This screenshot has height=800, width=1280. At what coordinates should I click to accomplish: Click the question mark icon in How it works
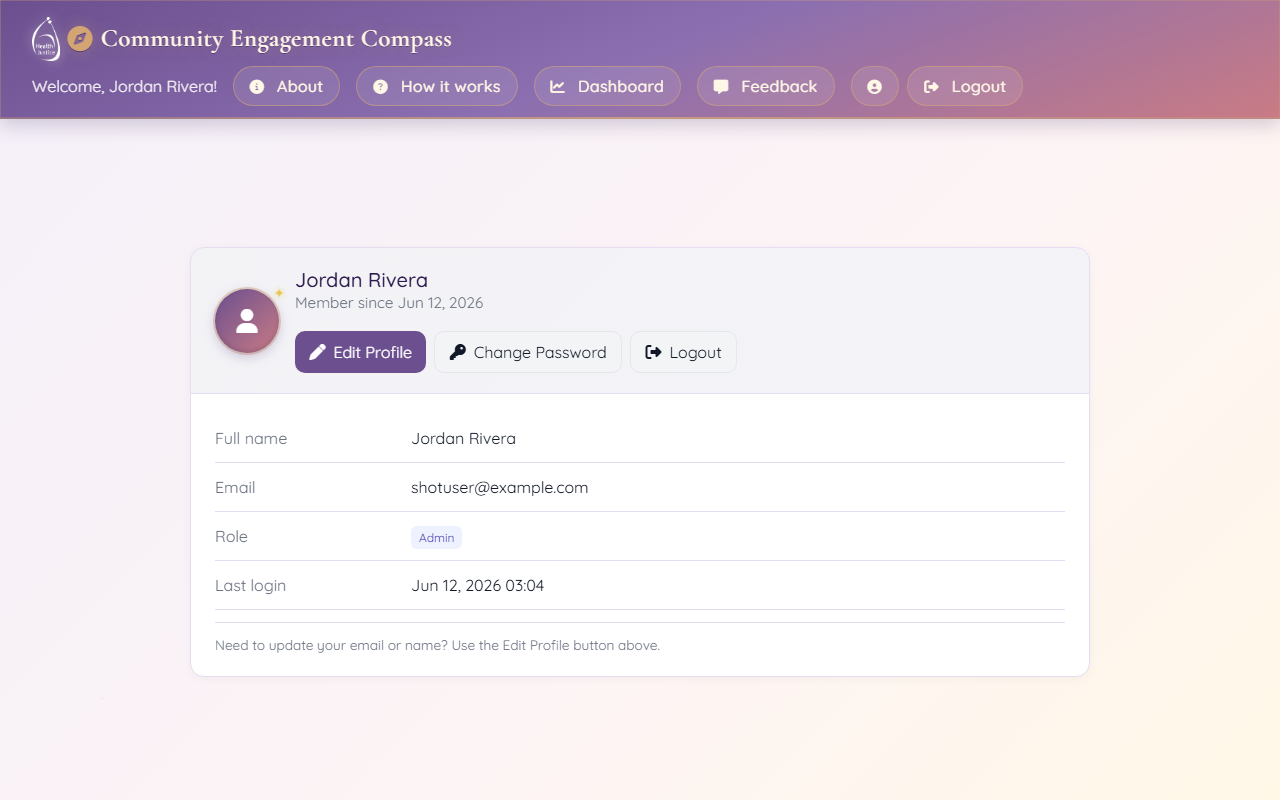(x=380, y=87)
